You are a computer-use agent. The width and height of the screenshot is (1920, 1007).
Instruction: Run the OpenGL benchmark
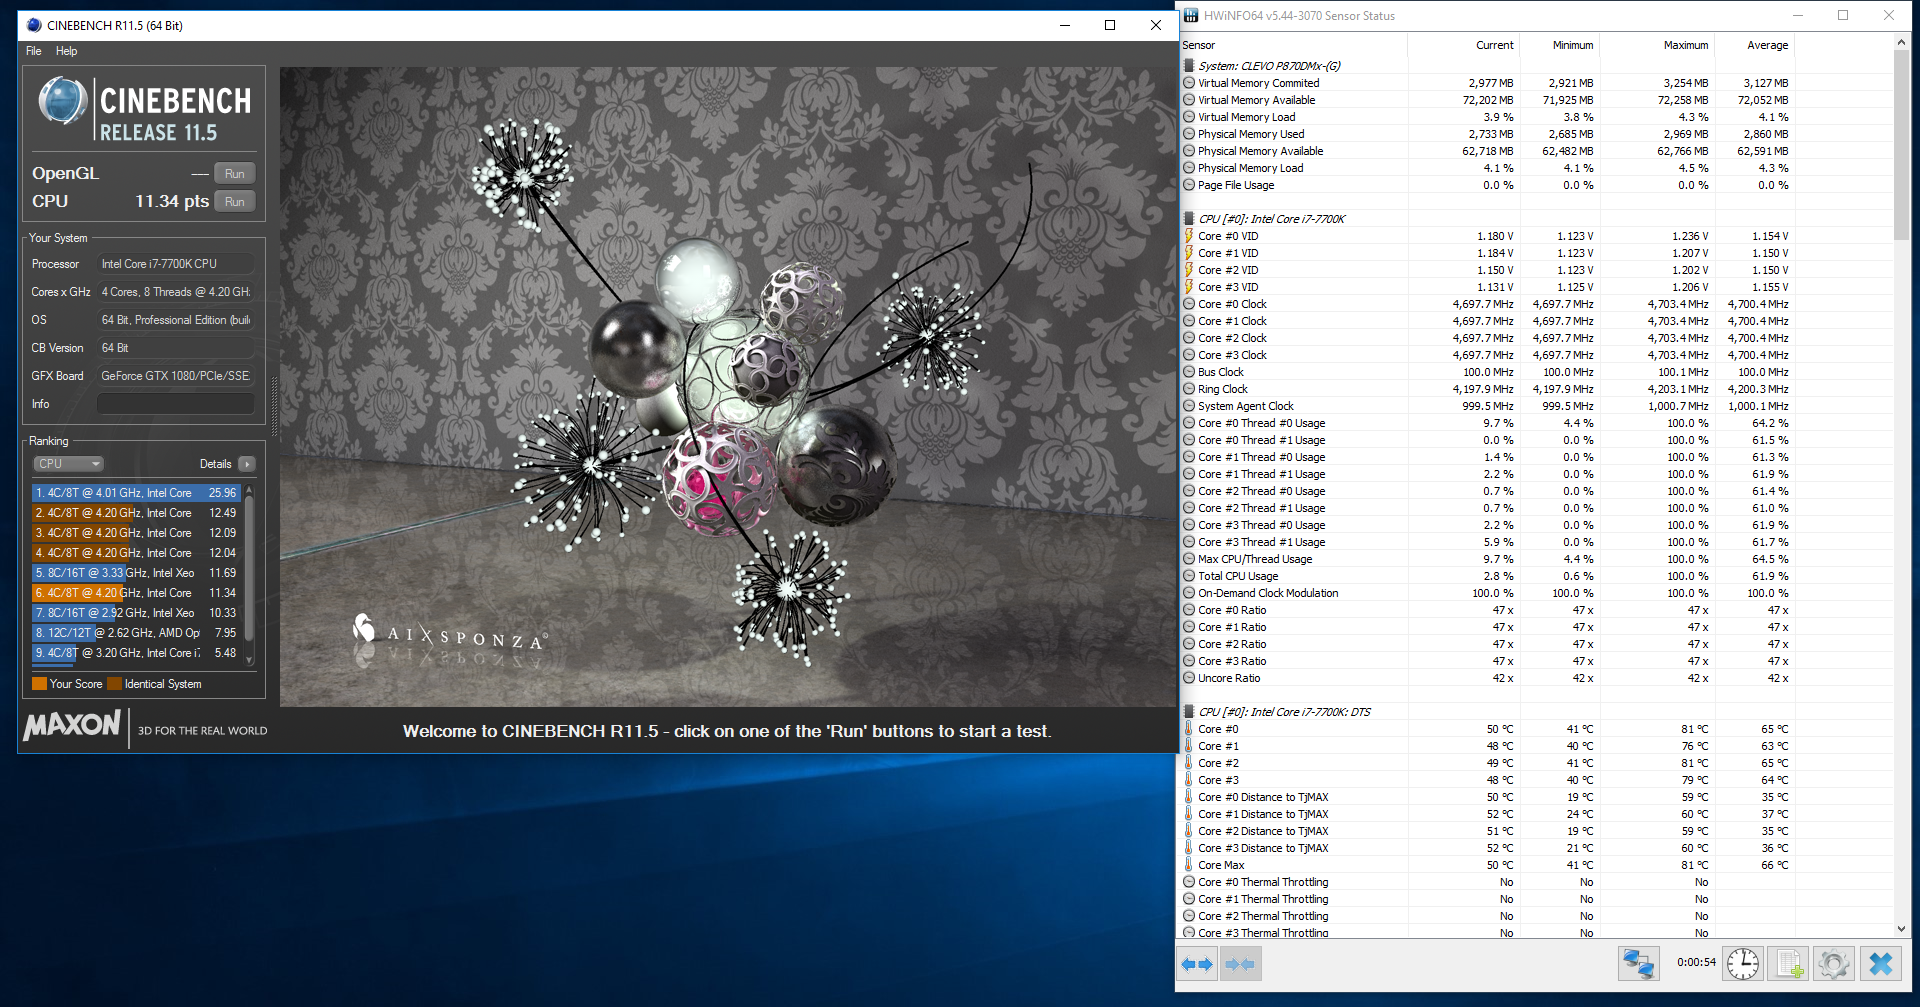[x=235, y=173]
